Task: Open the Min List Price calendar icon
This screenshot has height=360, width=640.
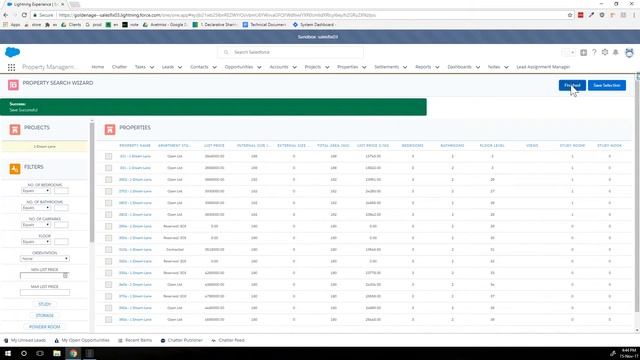Action: tap(65, 276)
